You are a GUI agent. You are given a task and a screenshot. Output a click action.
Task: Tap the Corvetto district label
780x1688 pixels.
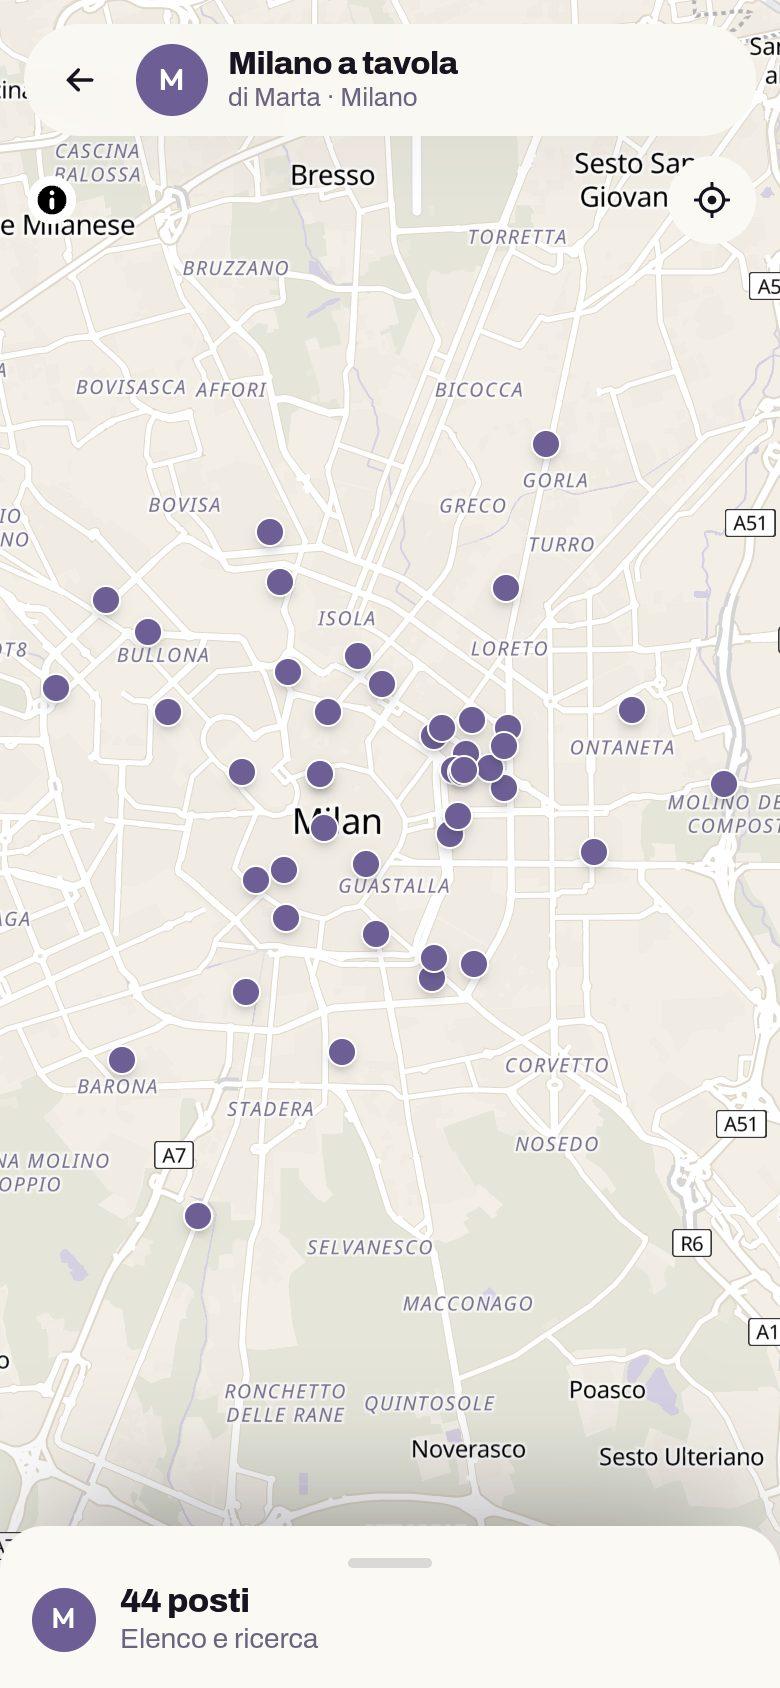[x=557, y=1065]
